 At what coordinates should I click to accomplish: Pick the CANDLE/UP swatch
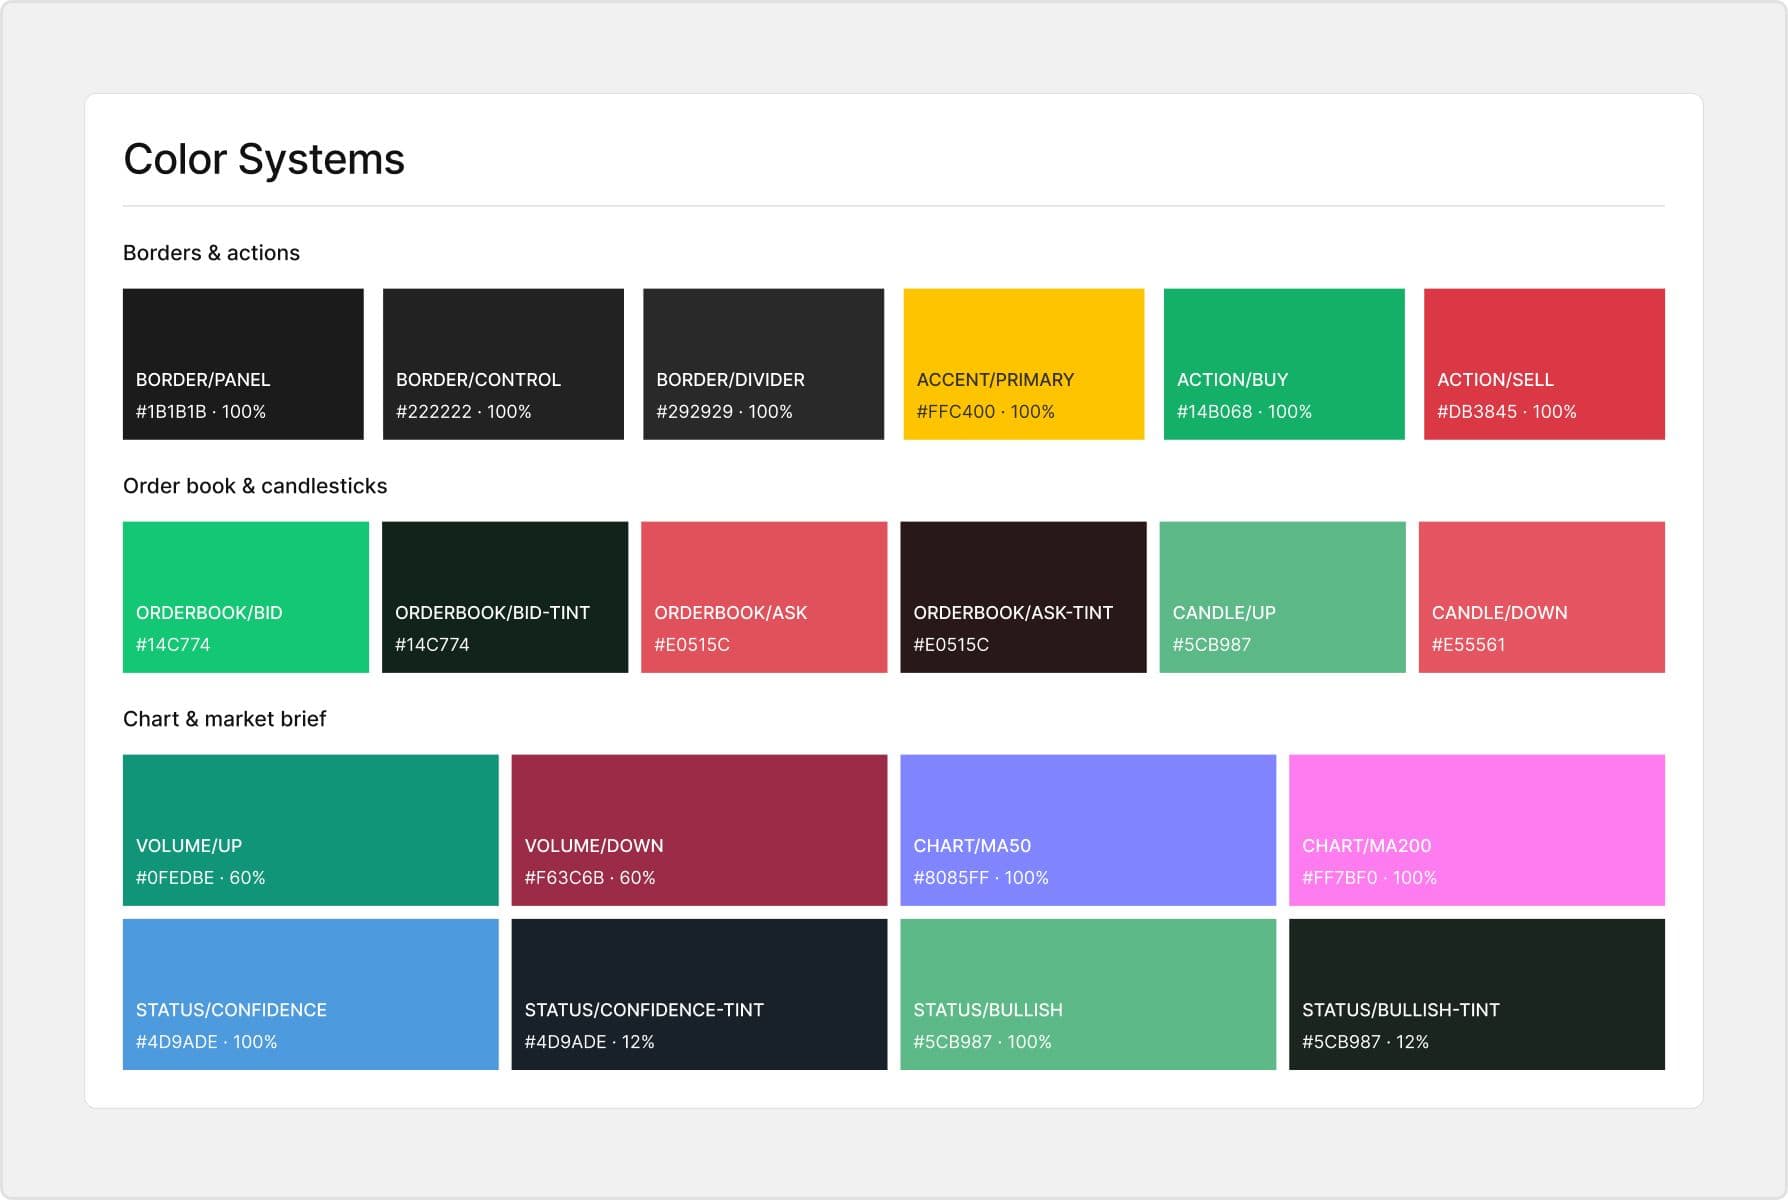click(x=1282, y=597)
